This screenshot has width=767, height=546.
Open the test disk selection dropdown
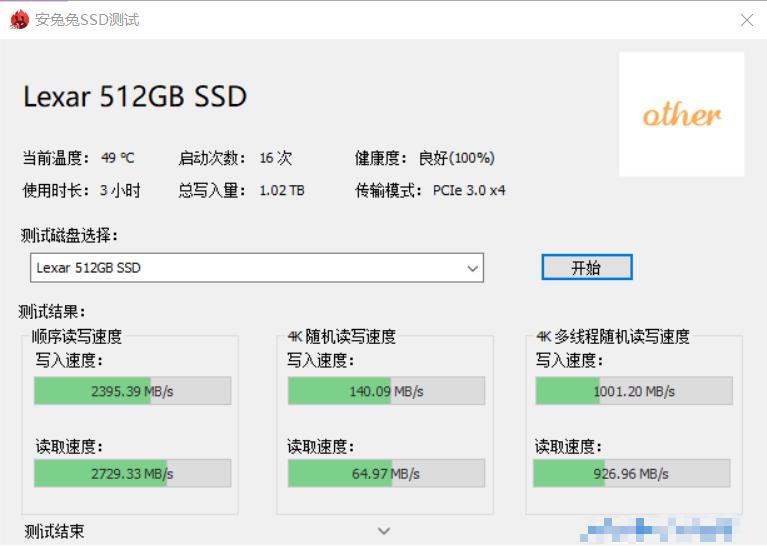pos(256,268)
